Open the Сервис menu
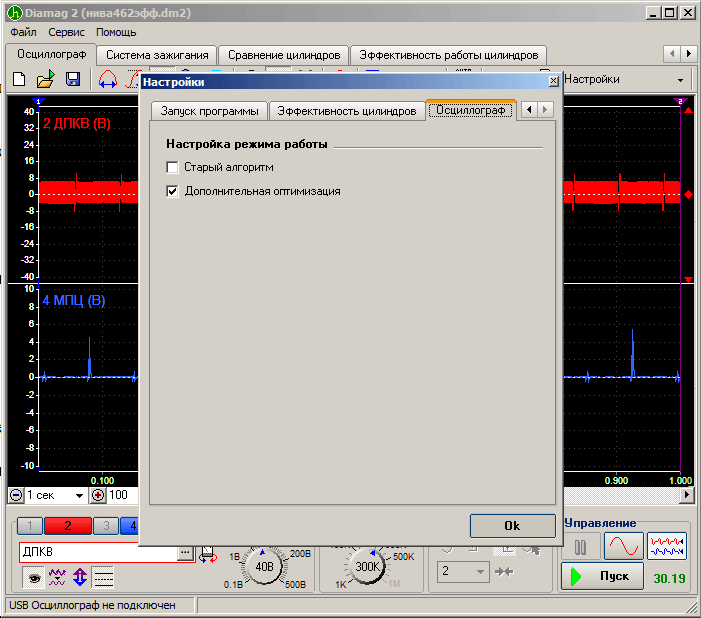 pyautogui.click(x=66, y=32)
